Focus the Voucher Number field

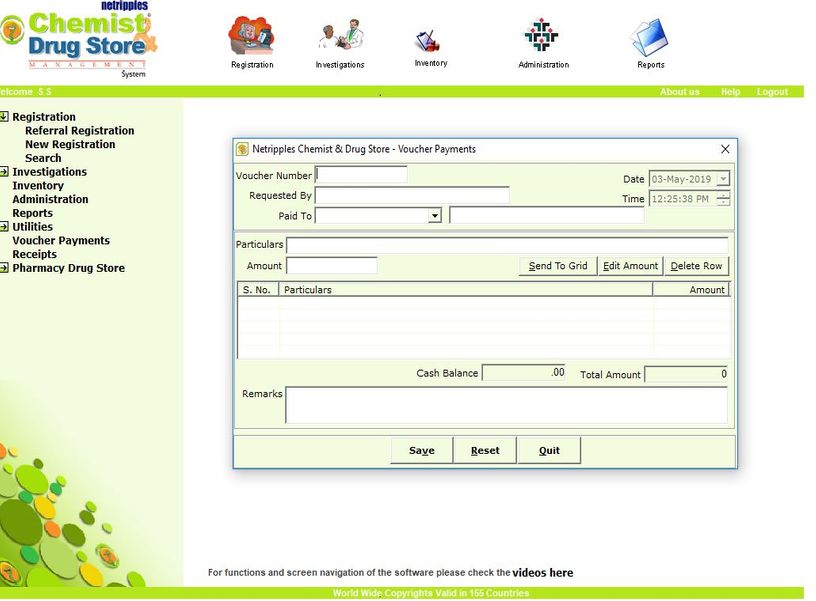pos(361,174)
